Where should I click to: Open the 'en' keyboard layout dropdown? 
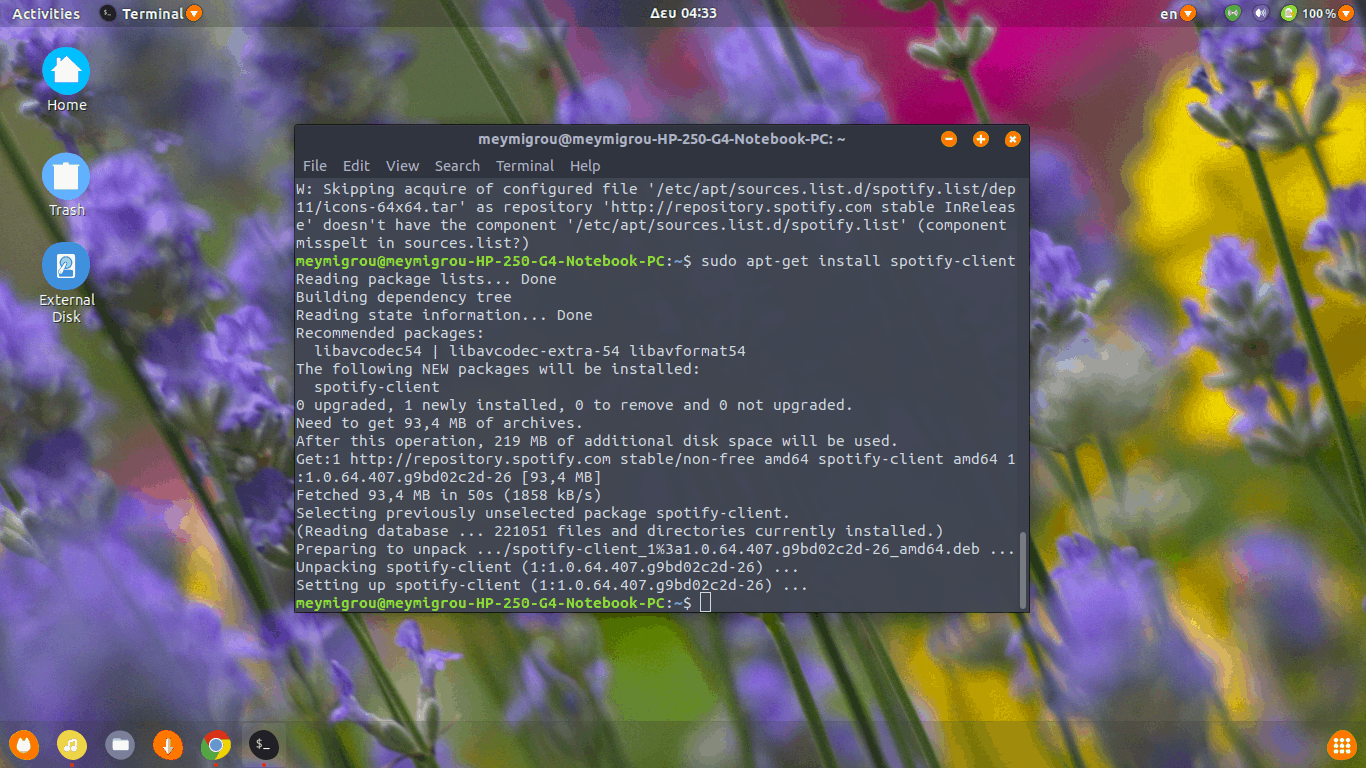pyautogui.click(x=1188, y=13)
